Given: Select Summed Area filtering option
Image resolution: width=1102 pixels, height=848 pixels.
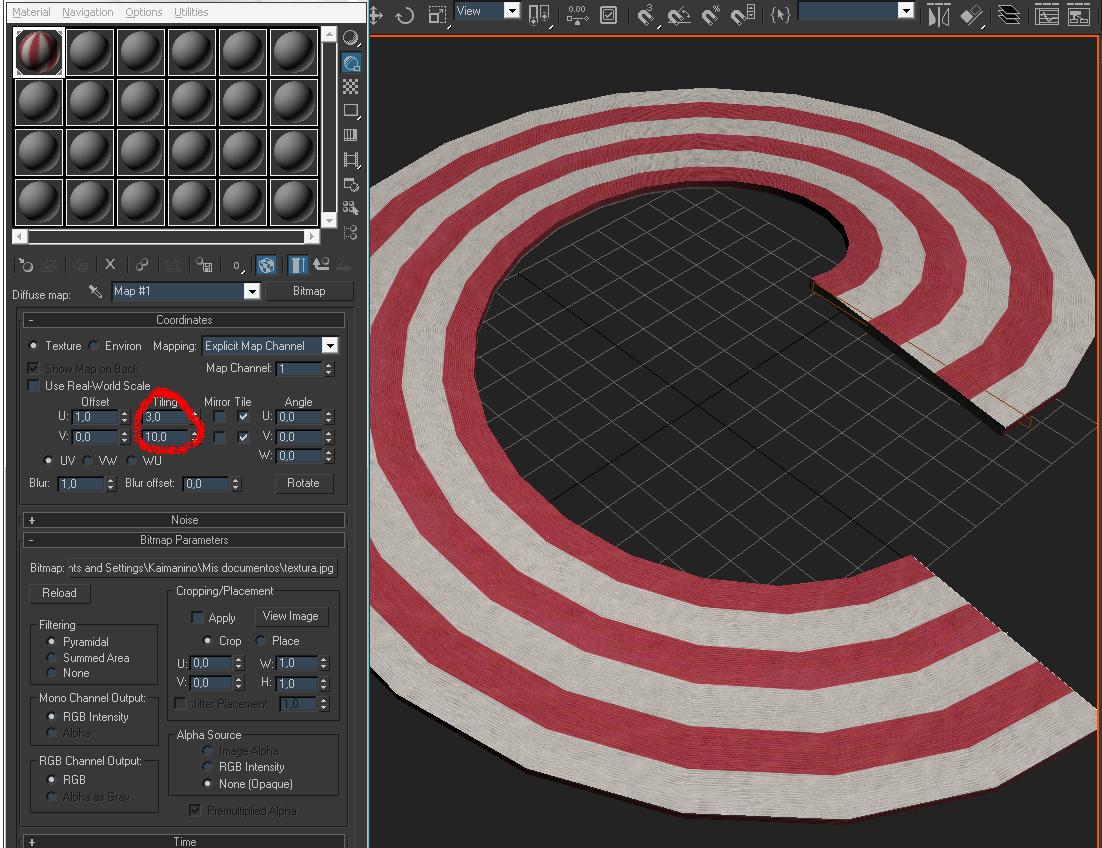Looking at the screenshot, I should (x=52, y=658).
